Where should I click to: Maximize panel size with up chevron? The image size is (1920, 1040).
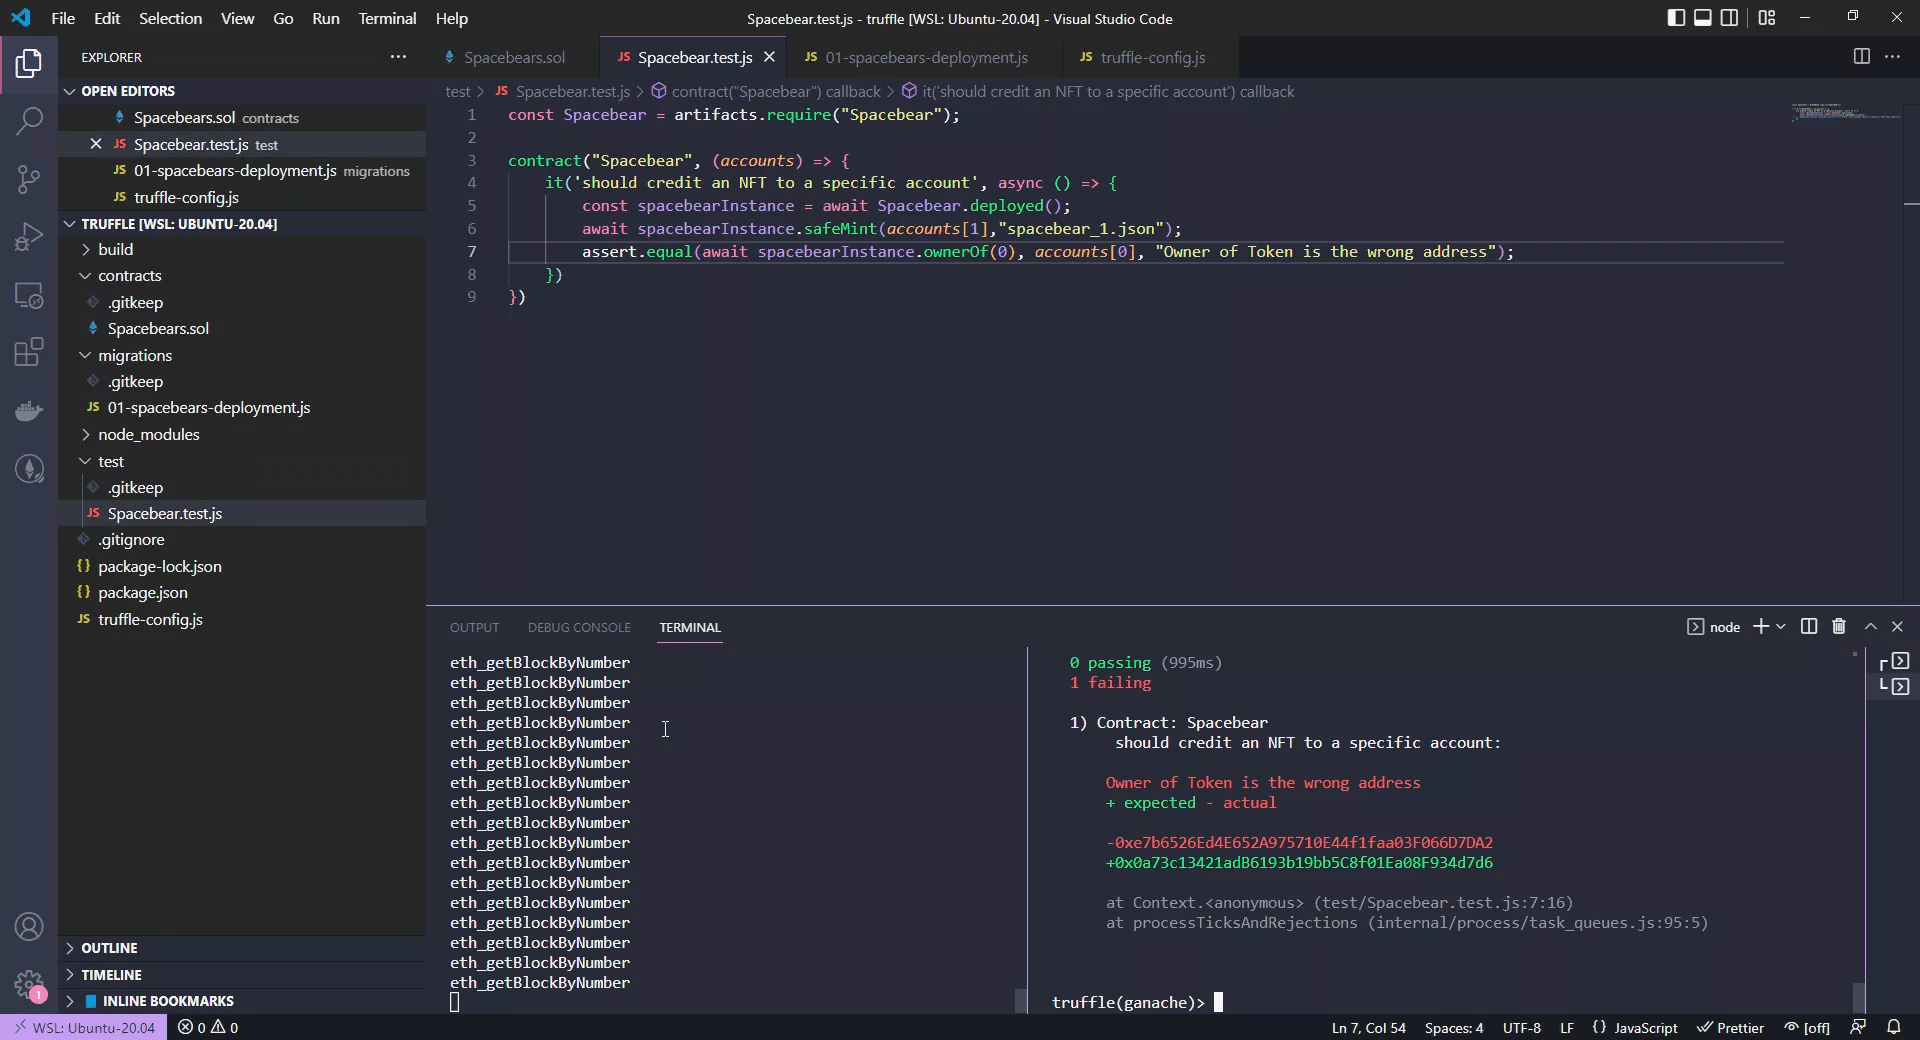coord(1870,626)
